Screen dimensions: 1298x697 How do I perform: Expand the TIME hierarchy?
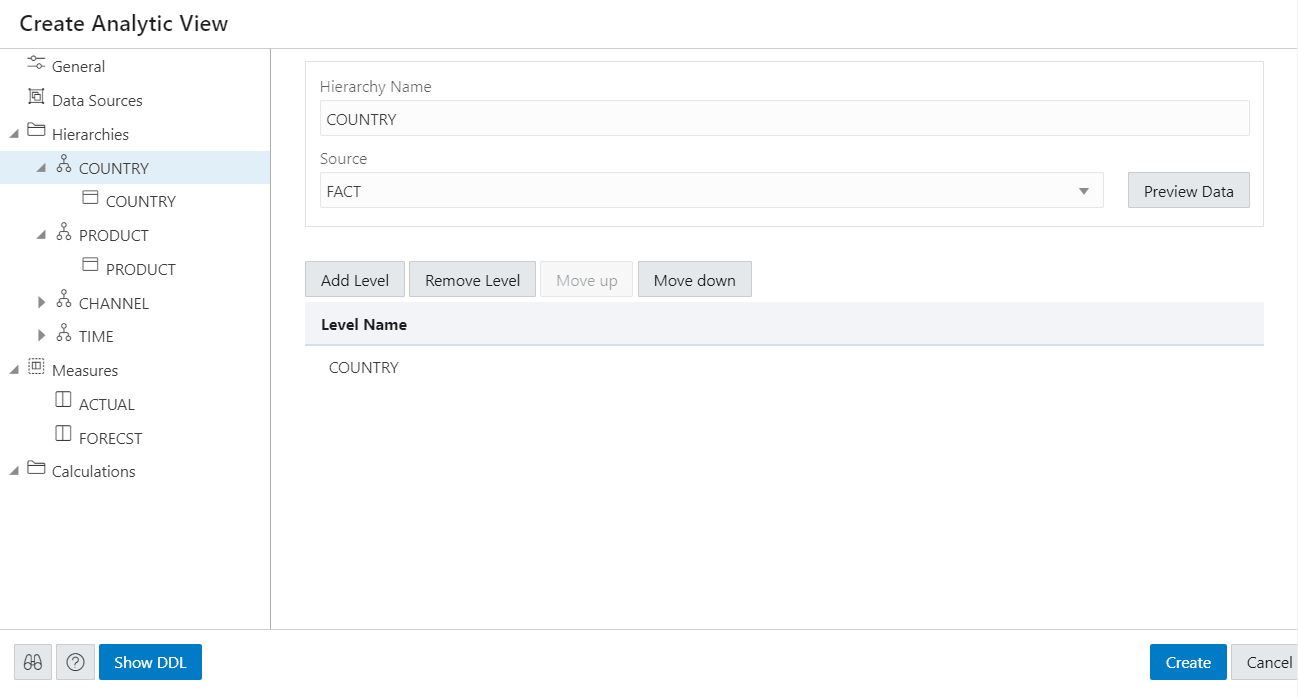(x=41, y=335)
